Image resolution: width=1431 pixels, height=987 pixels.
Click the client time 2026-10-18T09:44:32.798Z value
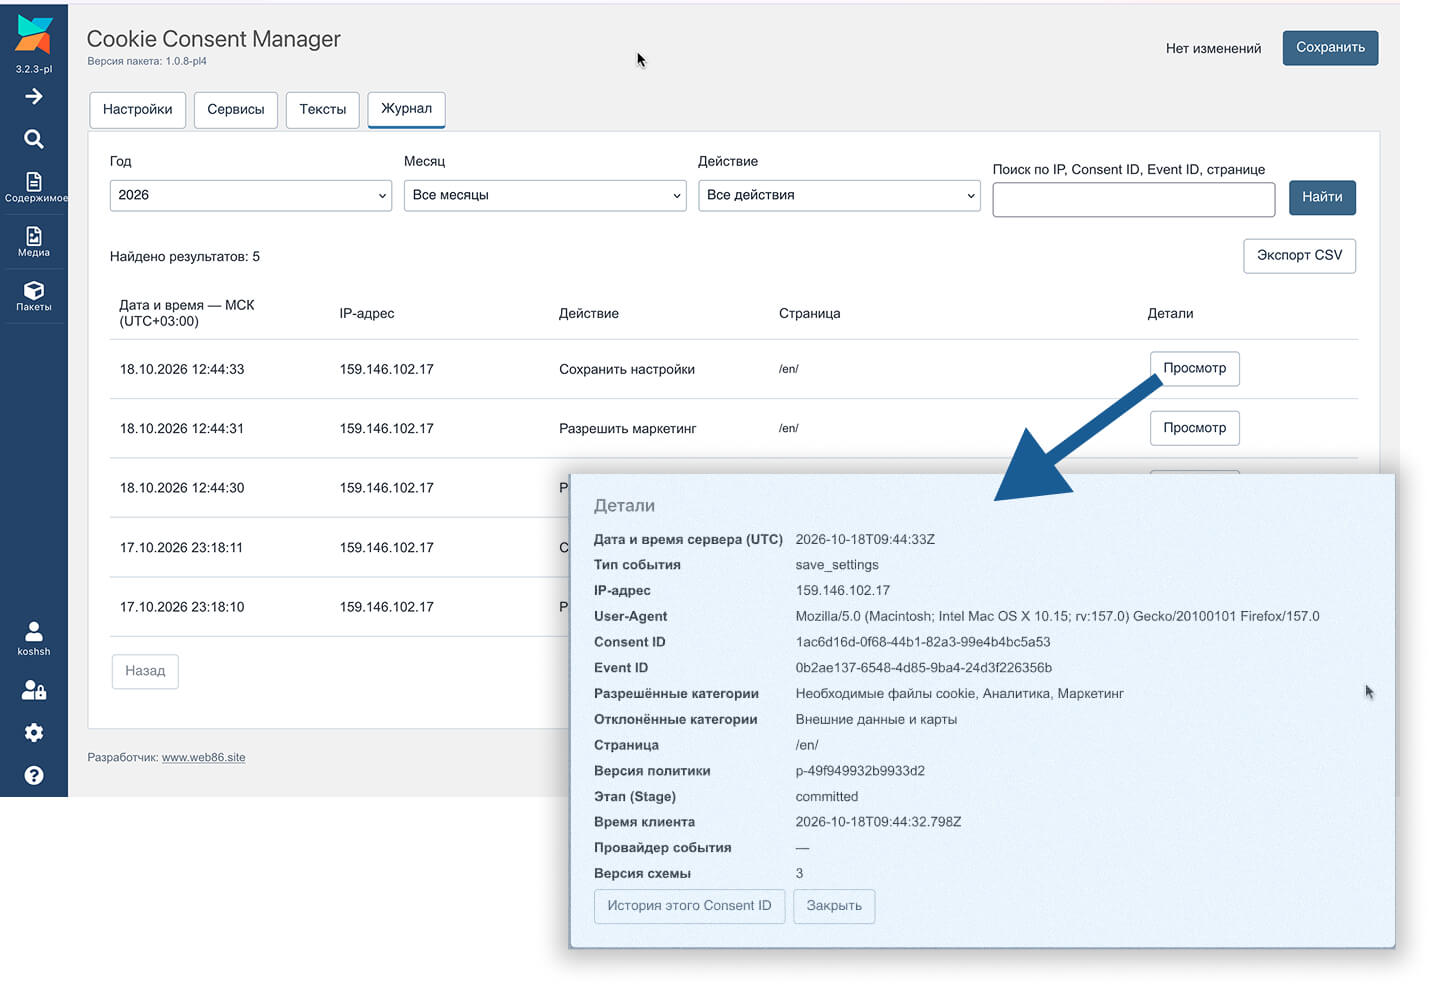click(x=878, y=822)
